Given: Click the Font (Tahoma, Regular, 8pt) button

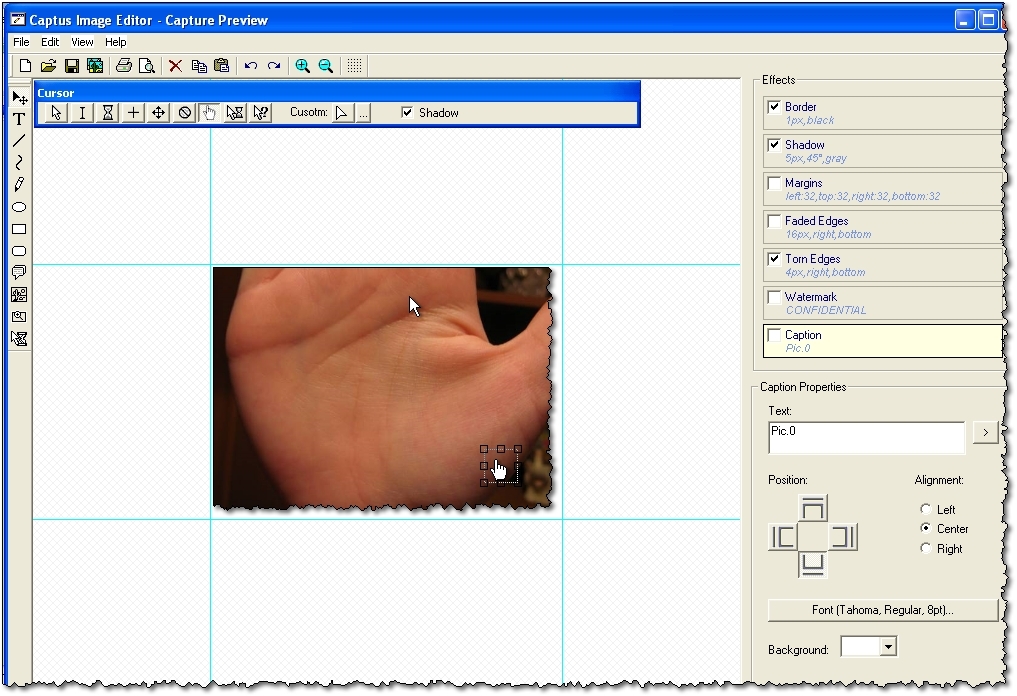Looking at the screenshot, I should (882, 610).
